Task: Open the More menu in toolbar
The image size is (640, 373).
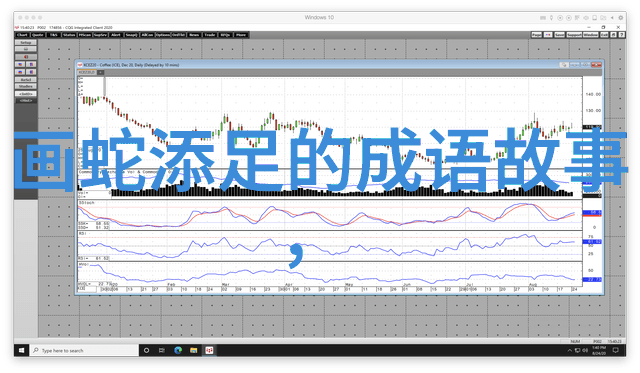Action: coord(241,35)
